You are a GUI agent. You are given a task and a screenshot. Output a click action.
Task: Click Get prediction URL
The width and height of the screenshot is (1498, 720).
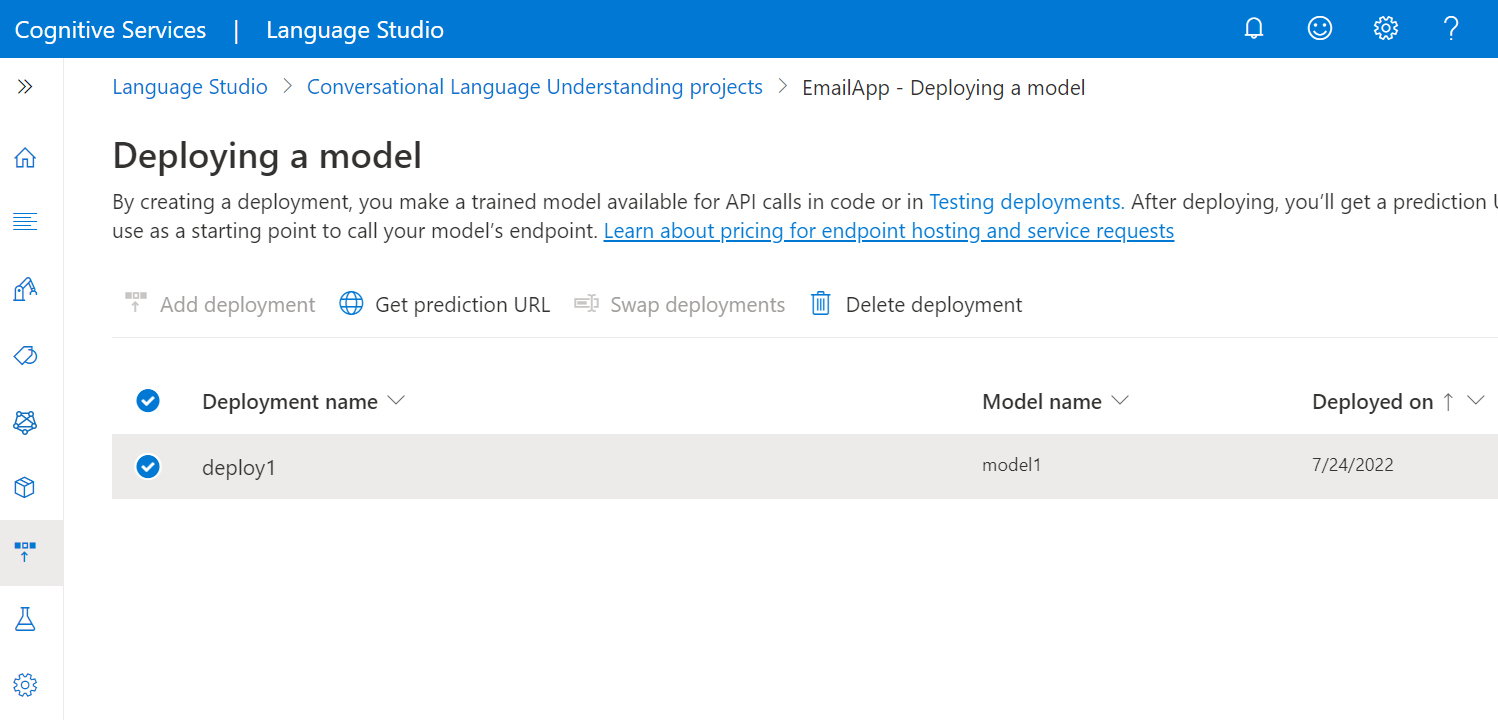click(x=445, y=304)
